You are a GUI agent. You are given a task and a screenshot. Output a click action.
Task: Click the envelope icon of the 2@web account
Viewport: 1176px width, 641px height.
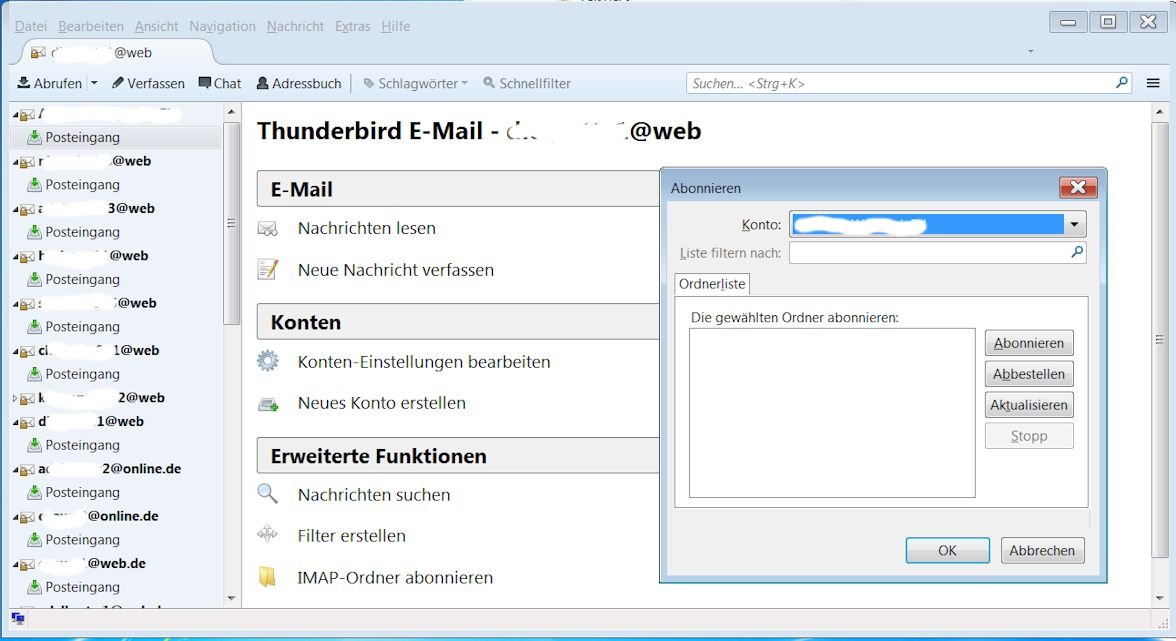[x=28, y=399]
